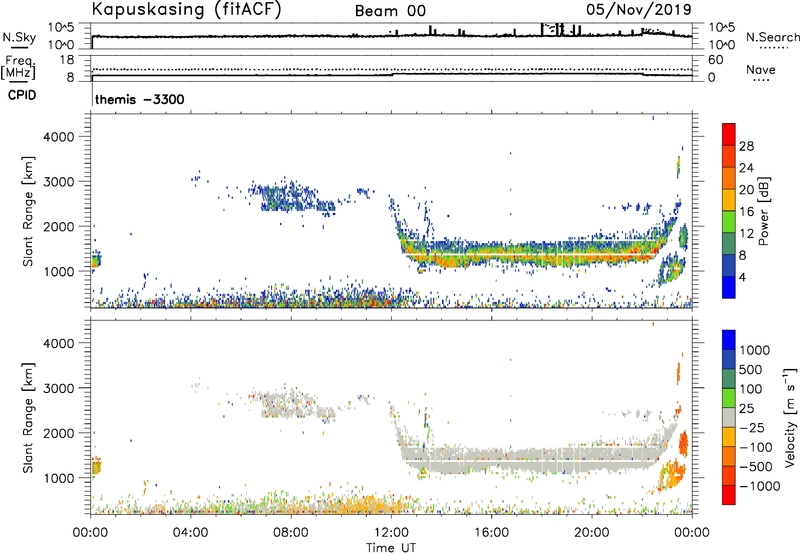The image size is (800, 554).
Task: Click the '08:00' time axis label
Action: point(291,533)
